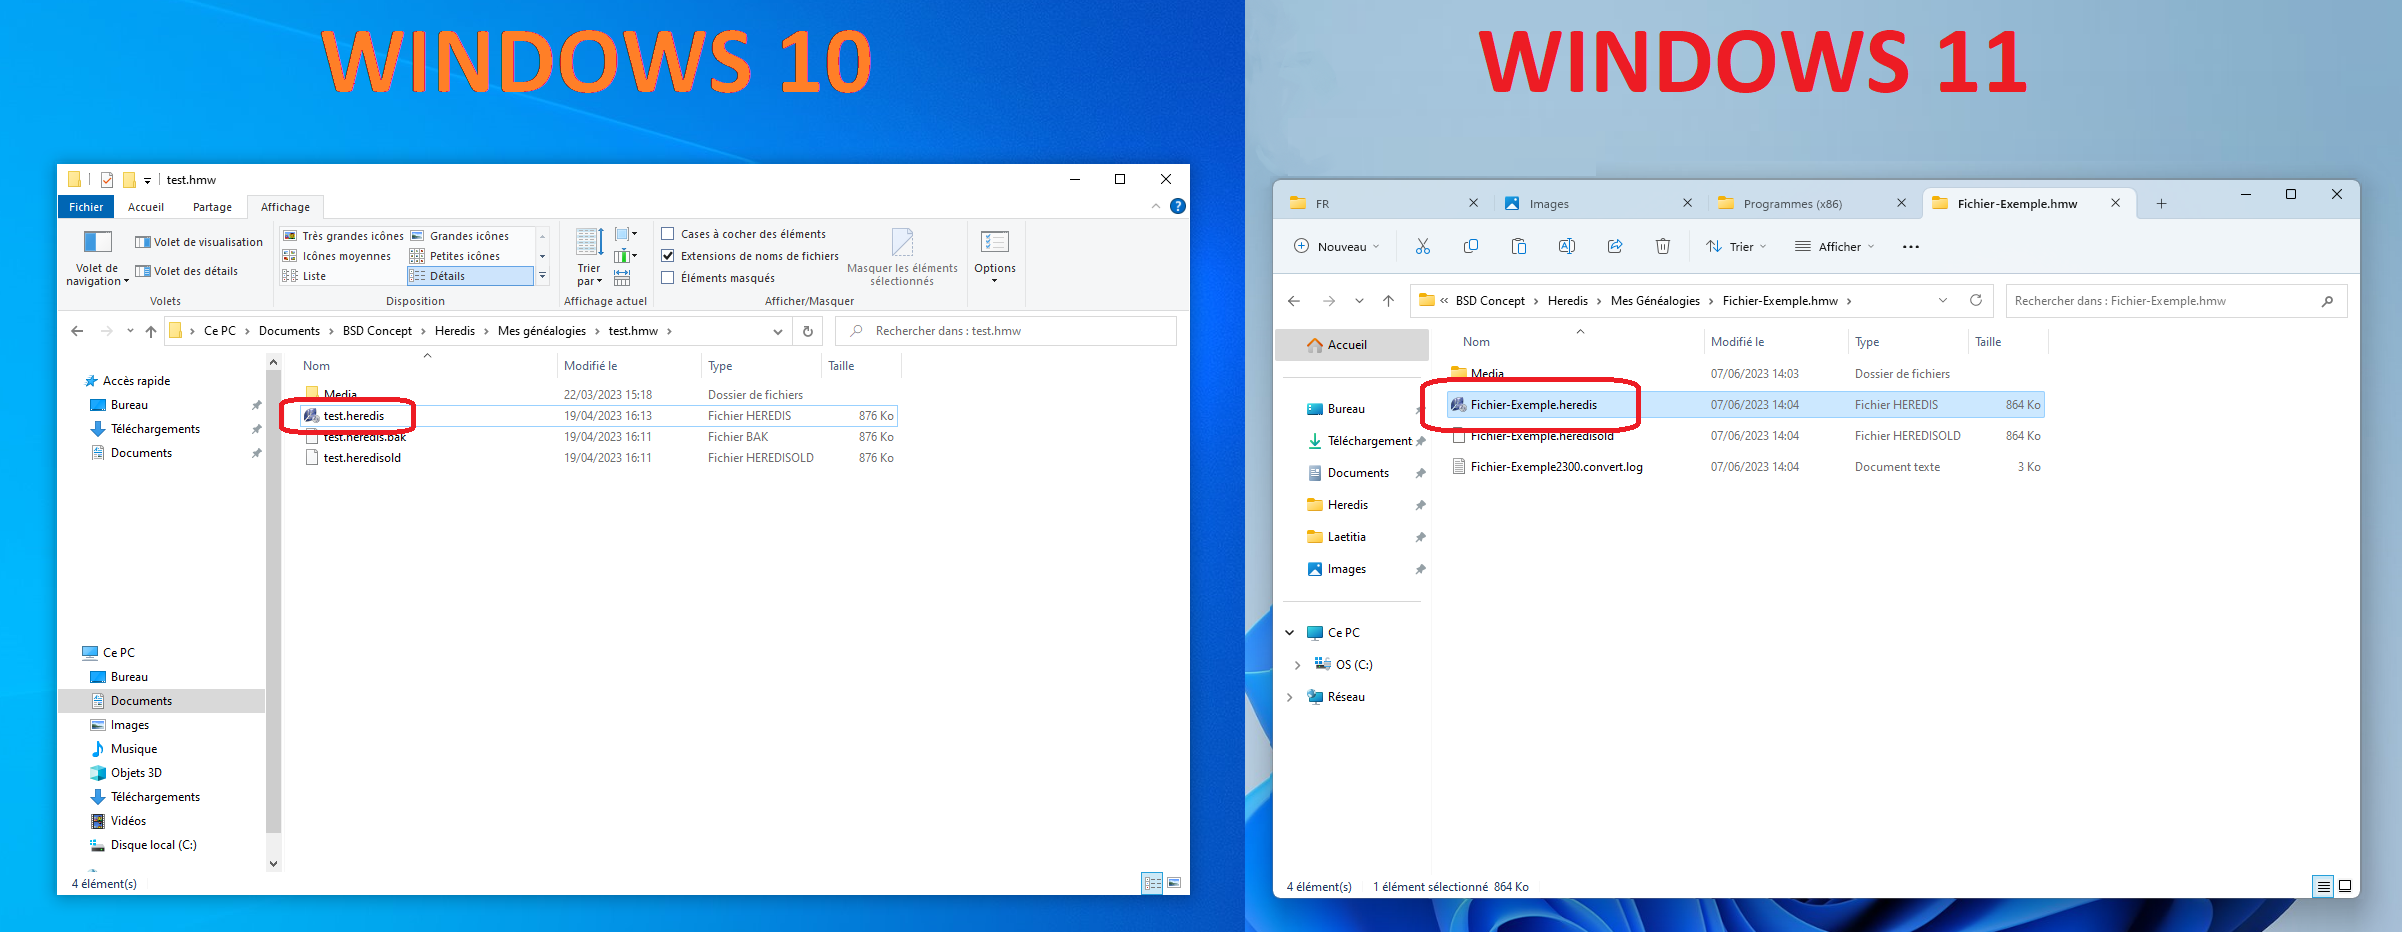The width and height of the screenshot is (2402, 932).
Task: Open the test.heredis file
Action: tap(354, 416)
